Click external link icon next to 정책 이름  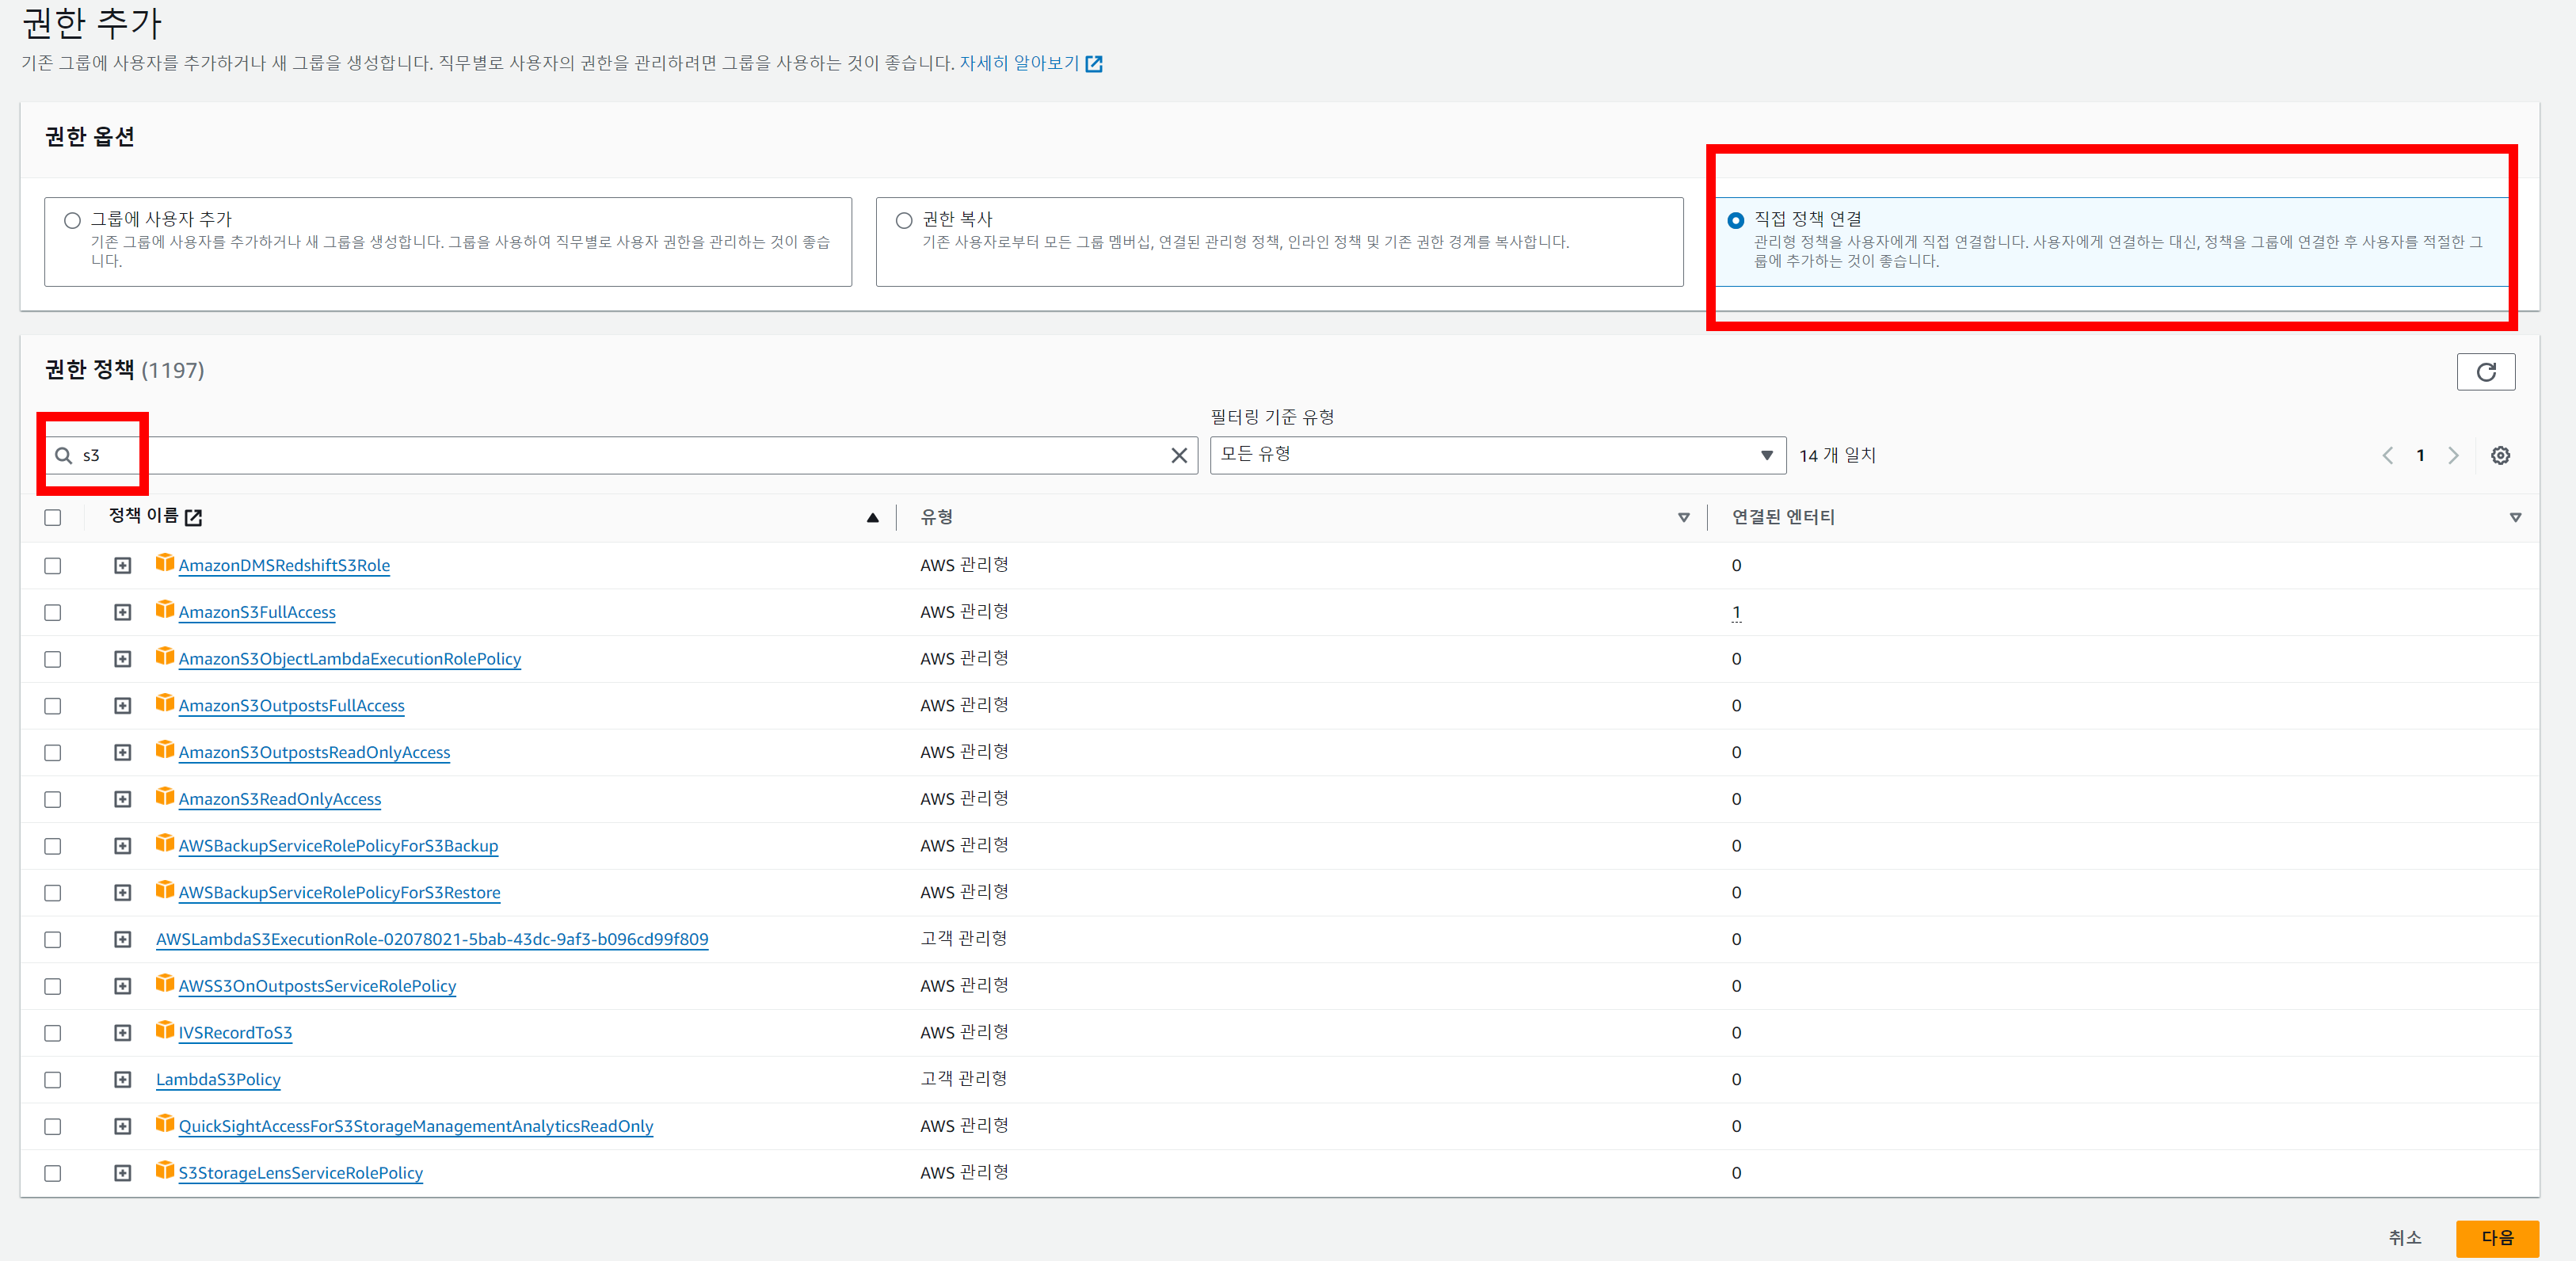point(194,517)
